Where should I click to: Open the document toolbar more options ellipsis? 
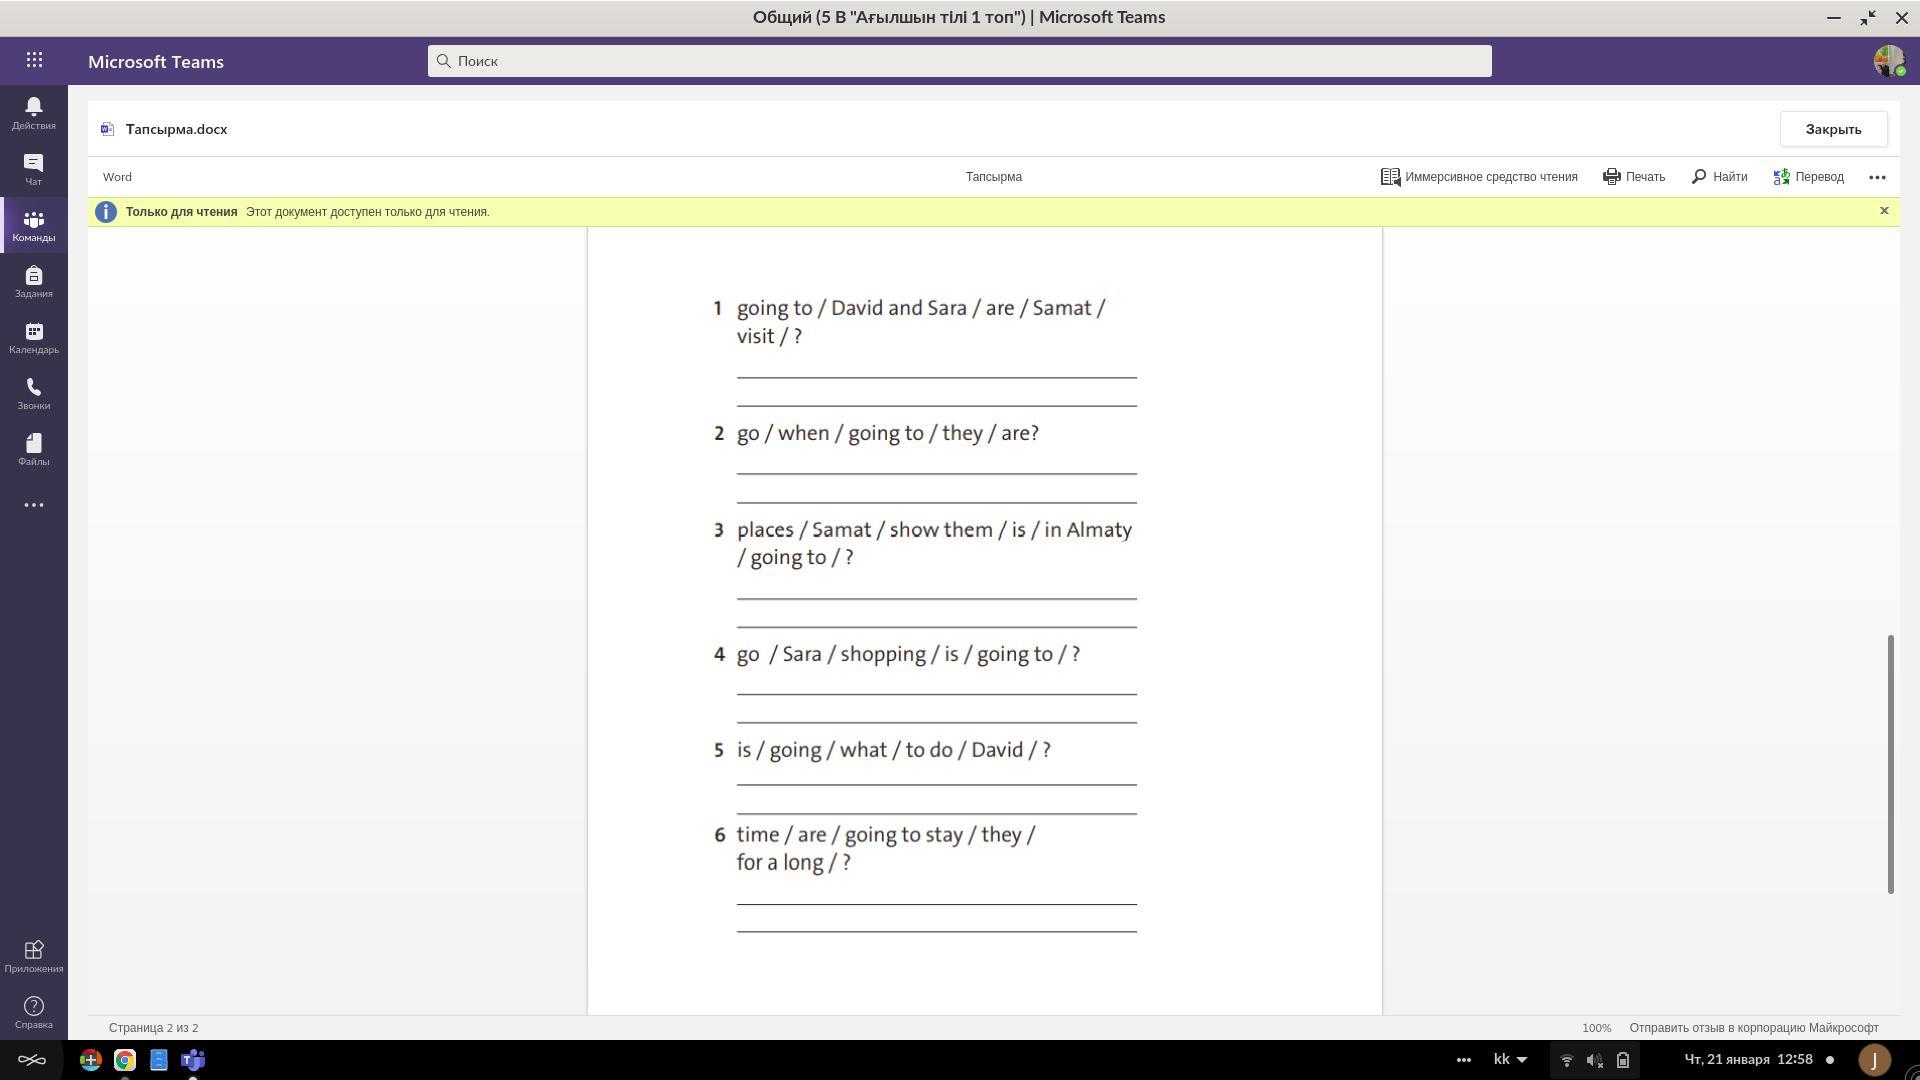[1877, 177]
